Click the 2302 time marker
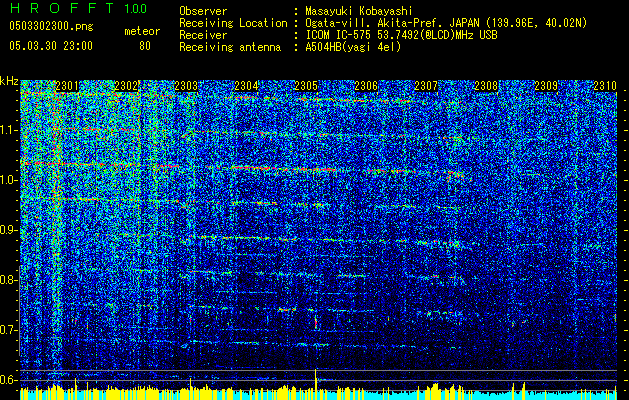 pyautogui.click(x=126, y=86)
